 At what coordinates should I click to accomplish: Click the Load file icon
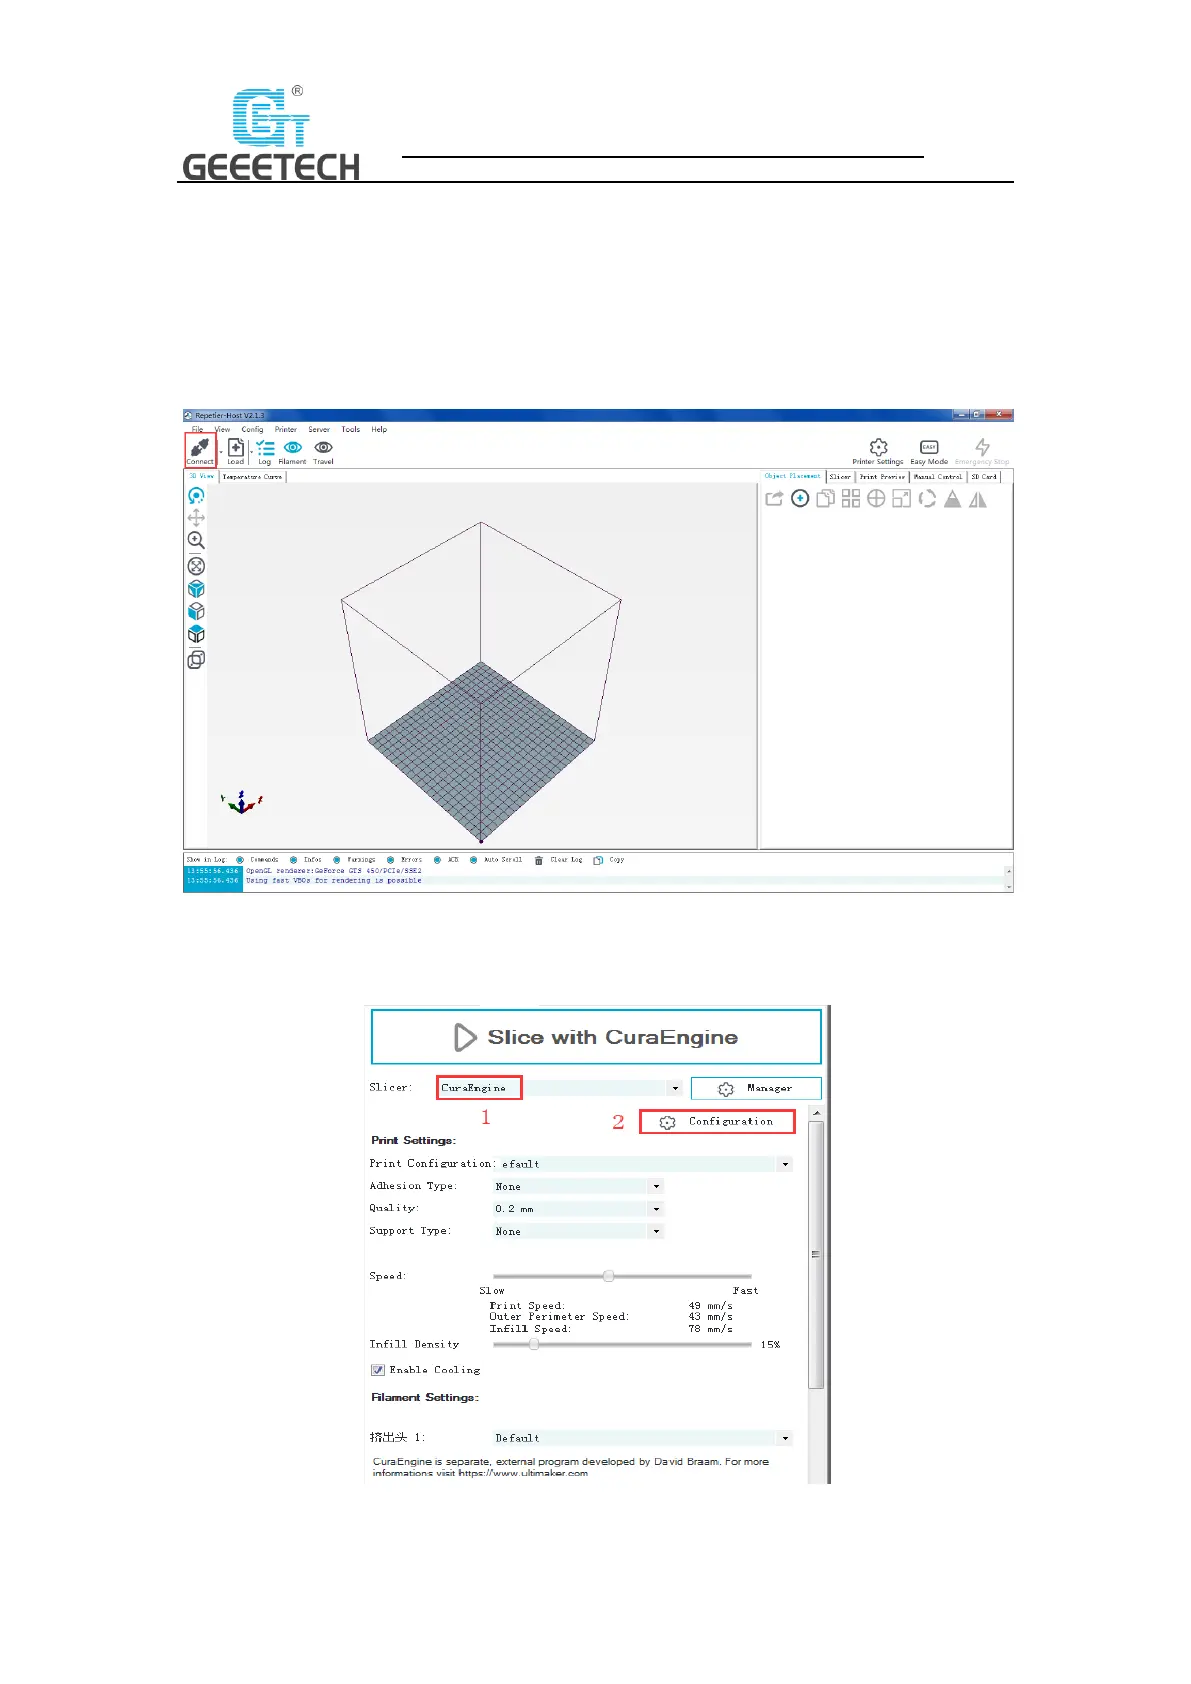[236, 447]
